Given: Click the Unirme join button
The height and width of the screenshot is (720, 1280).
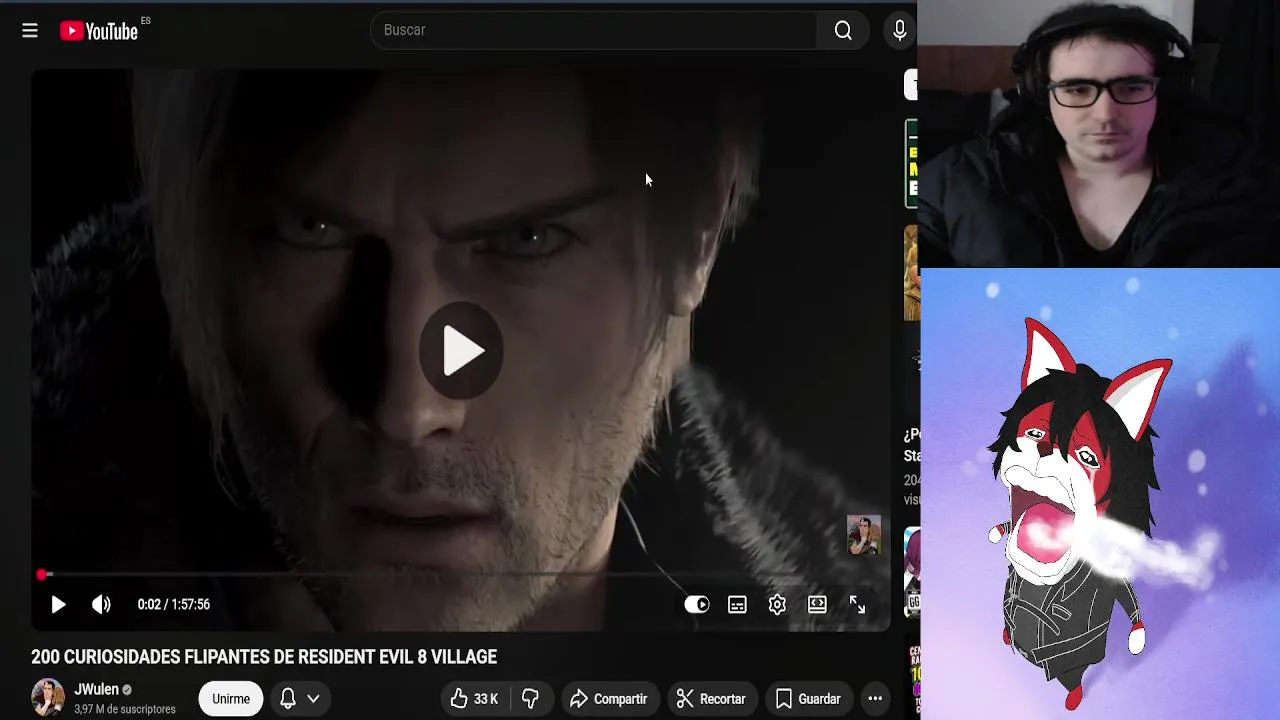Looking at the screenshot, I should click(x=230, y=698).
